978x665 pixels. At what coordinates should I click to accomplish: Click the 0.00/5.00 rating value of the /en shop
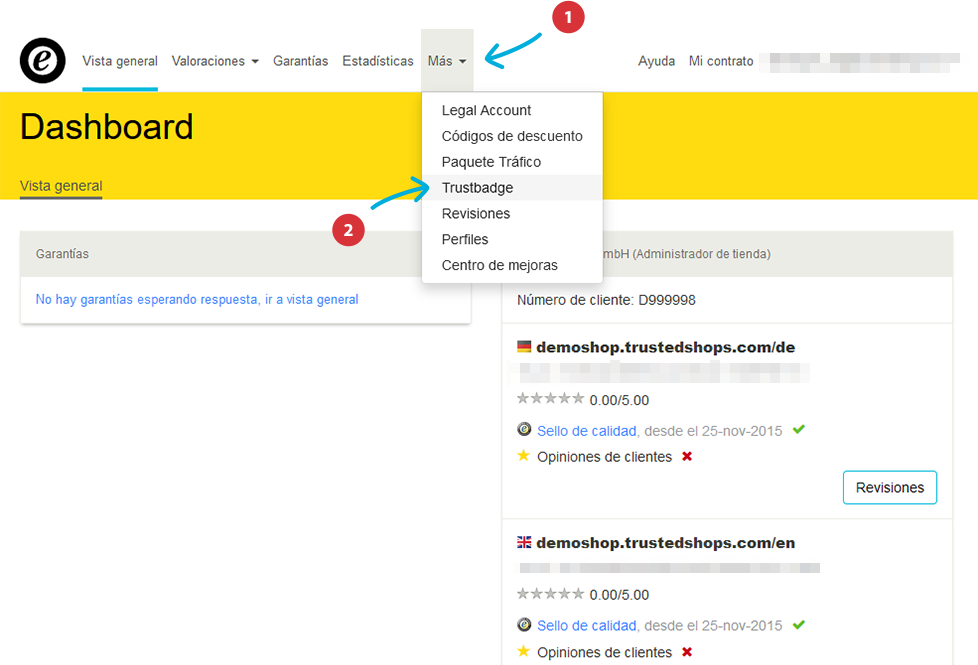pyautogui.click(x=619, y=595)
